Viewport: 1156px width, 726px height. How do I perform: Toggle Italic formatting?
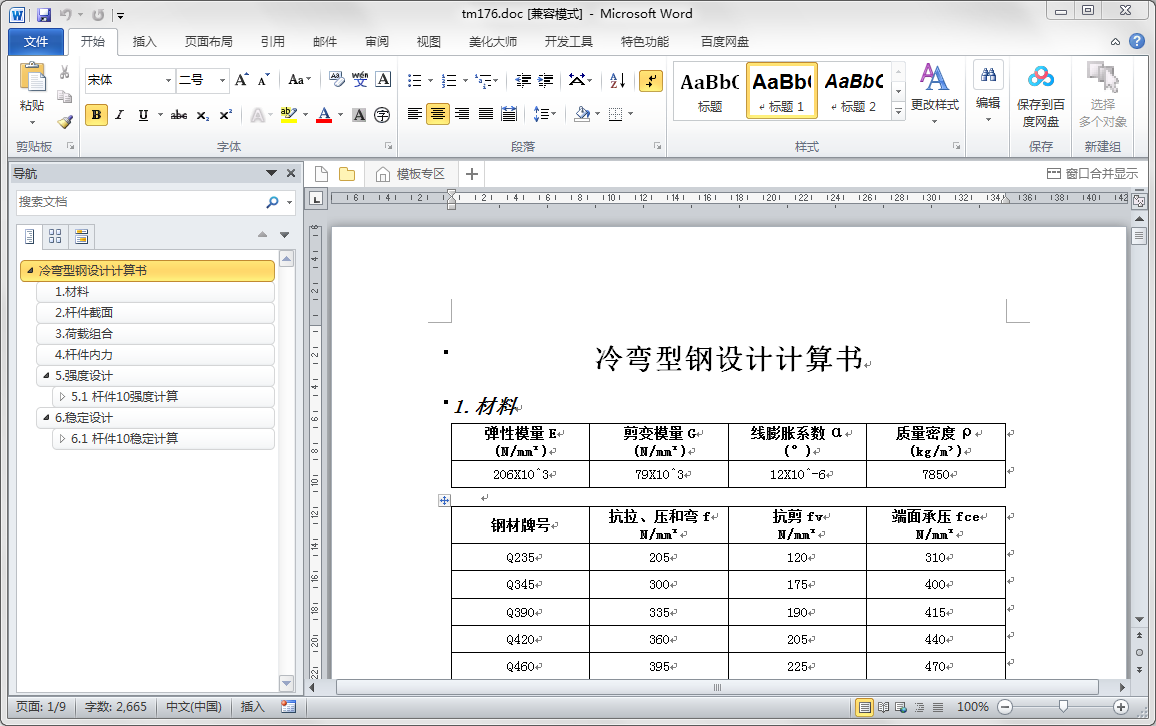pos(120,115)
